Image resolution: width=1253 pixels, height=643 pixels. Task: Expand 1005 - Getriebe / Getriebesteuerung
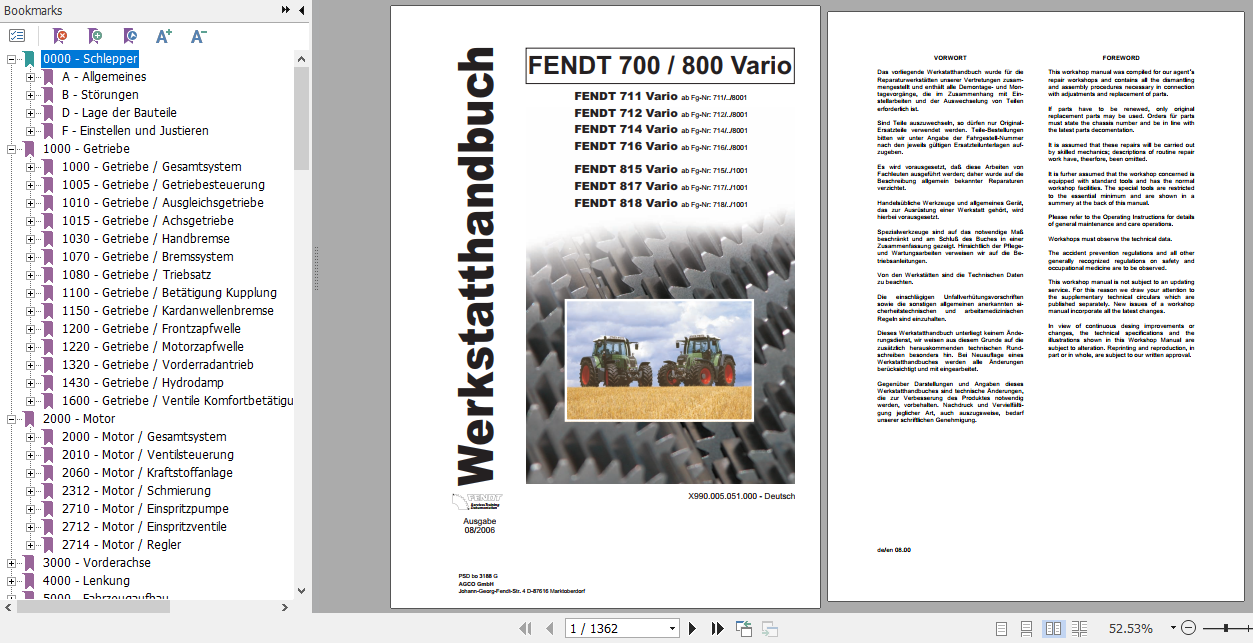tap(30, 185)
